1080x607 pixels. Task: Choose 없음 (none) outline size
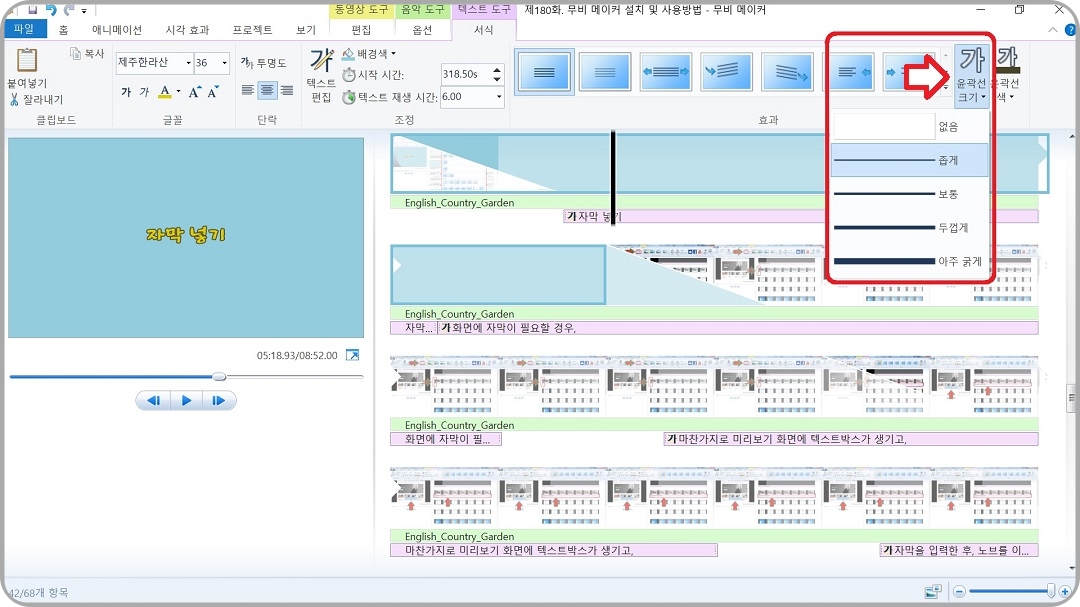(x=909, y=127)
